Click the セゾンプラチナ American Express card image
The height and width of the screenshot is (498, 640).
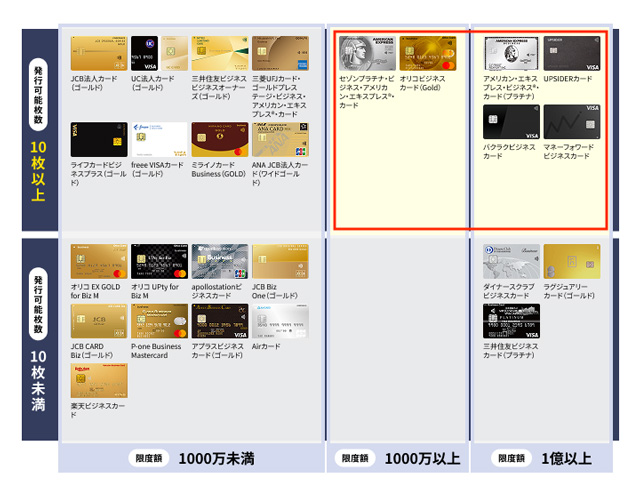pos(367,54)
